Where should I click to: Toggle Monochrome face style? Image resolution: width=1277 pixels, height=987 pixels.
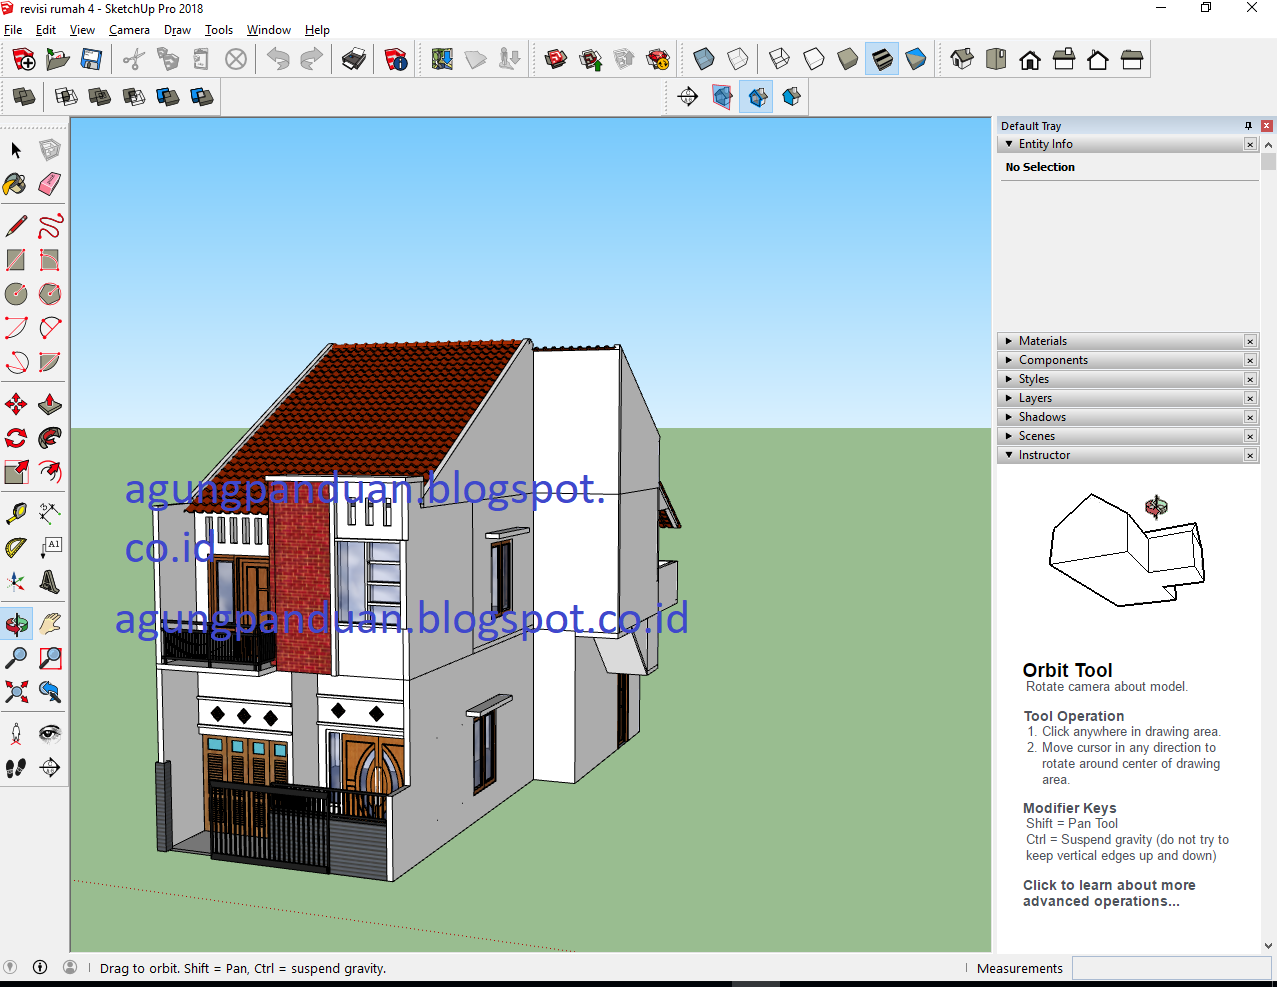click(x=915, y=58)
